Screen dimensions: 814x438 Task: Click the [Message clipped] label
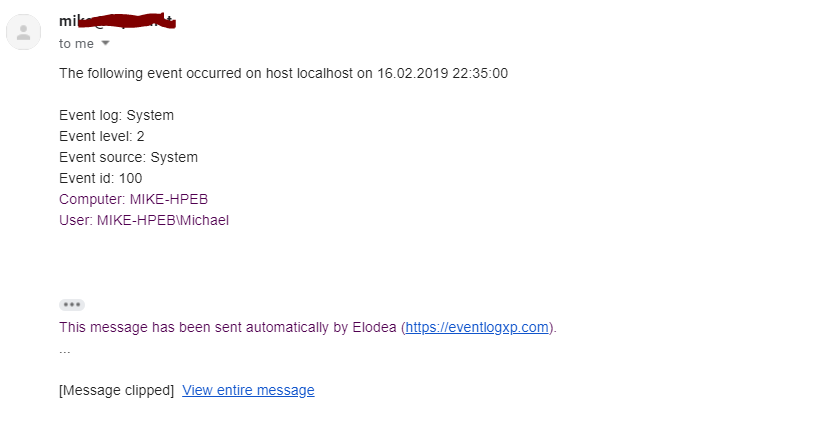(x=116, y=390)
